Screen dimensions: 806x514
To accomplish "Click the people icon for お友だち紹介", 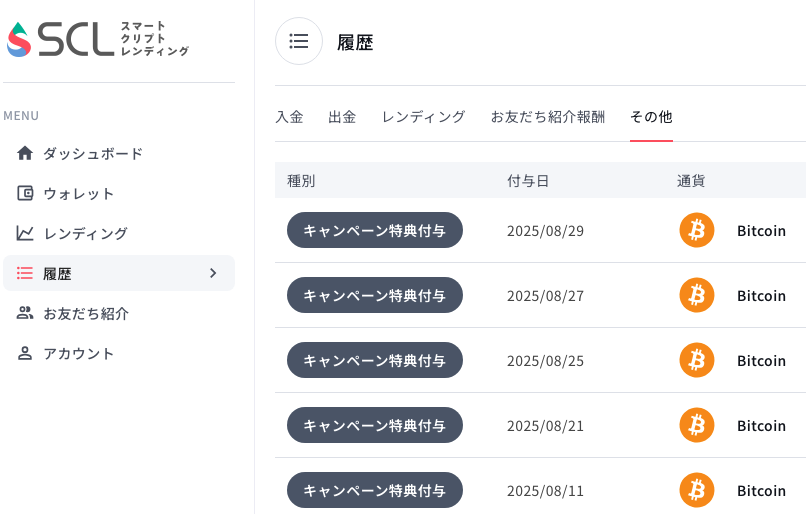I will 25,313.
